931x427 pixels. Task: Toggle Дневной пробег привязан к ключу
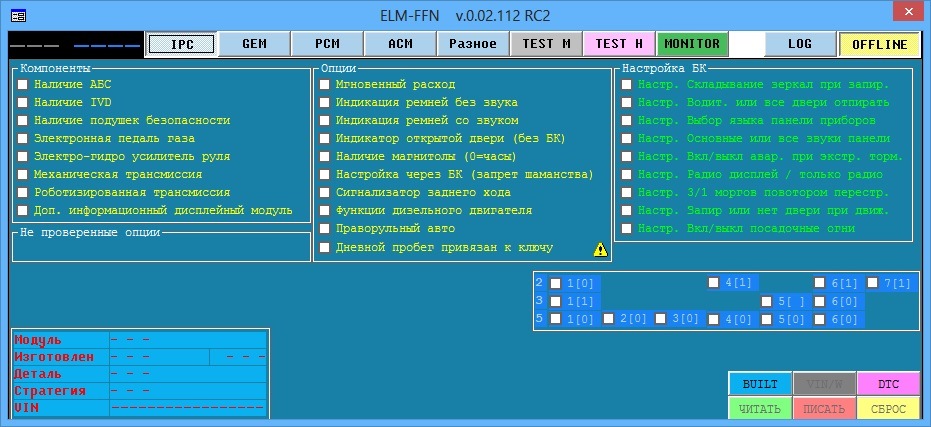click(324, 247)
